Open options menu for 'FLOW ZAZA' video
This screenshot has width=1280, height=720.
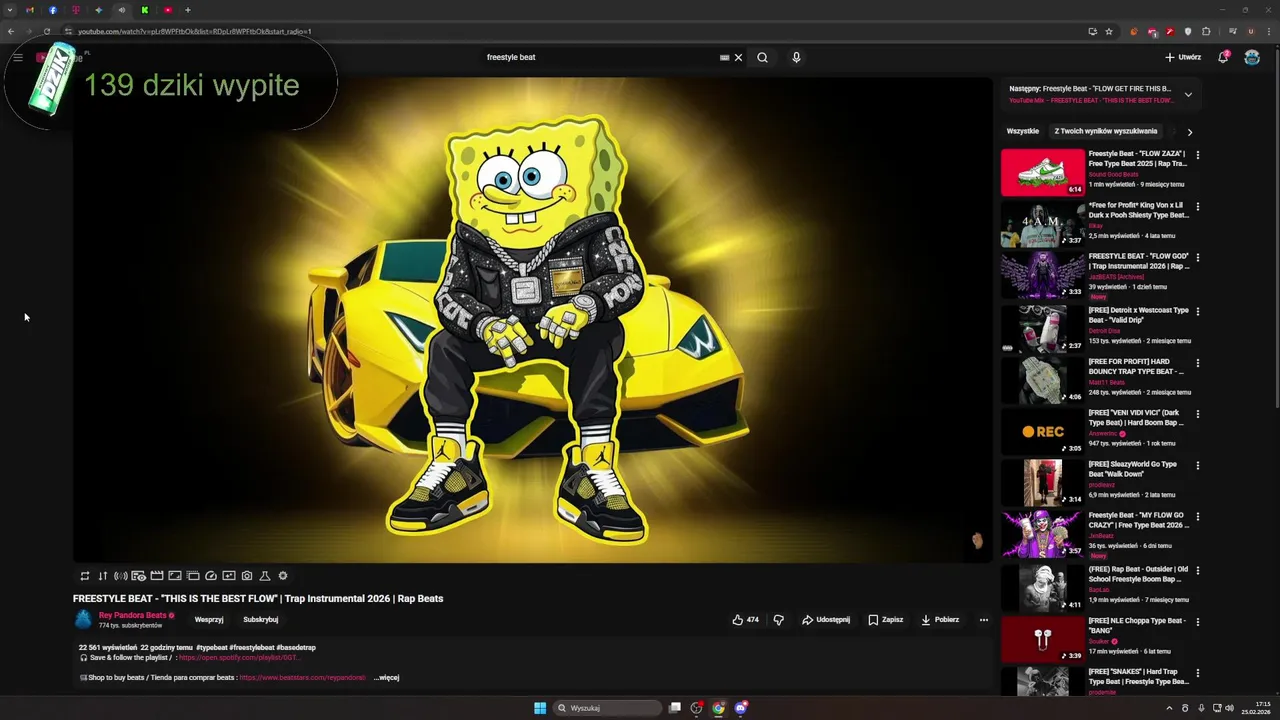[1197, 155]
